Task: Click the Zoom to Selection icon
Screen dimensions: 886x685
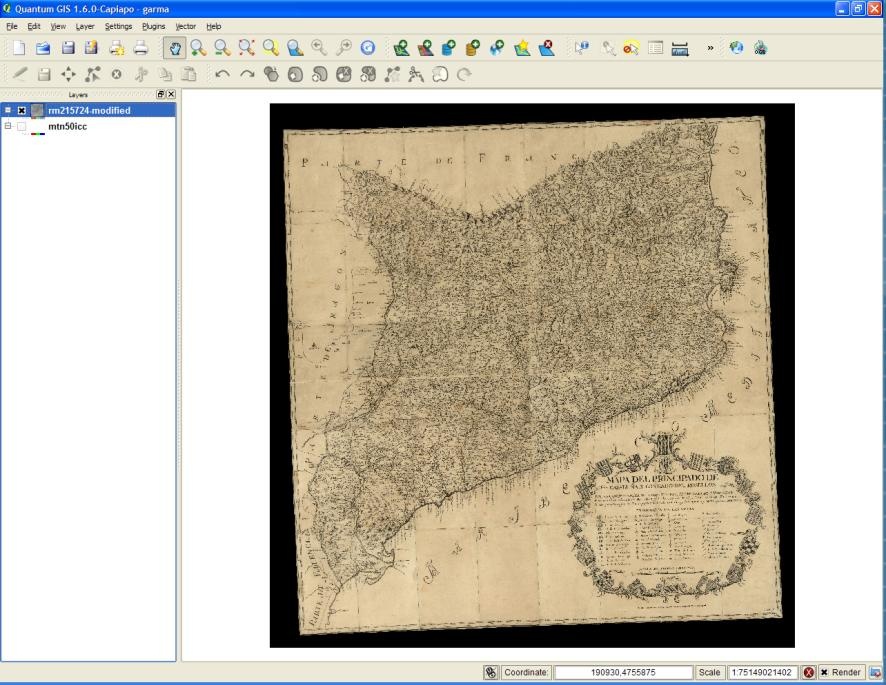Action: pos(271,48)
